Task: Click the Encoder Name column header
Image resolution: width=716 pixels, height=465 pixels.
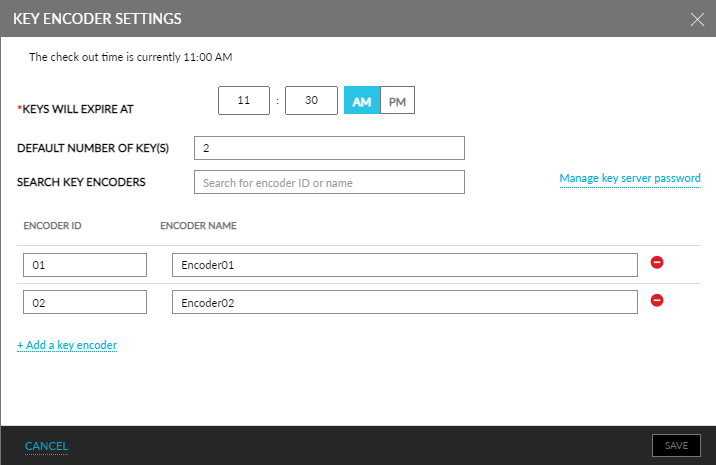Action: click(x=198, y=226)
